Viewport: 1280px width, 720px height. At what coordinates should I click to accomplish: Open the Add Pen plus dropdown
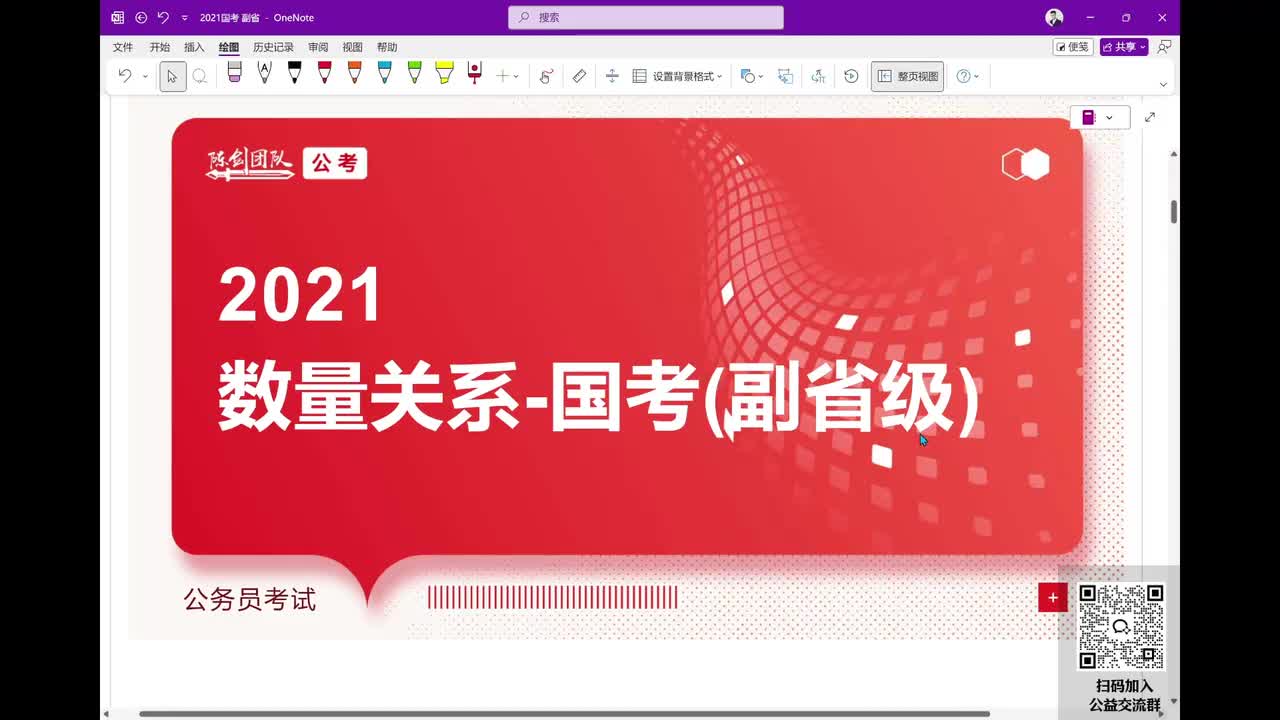tap(507, 76)
